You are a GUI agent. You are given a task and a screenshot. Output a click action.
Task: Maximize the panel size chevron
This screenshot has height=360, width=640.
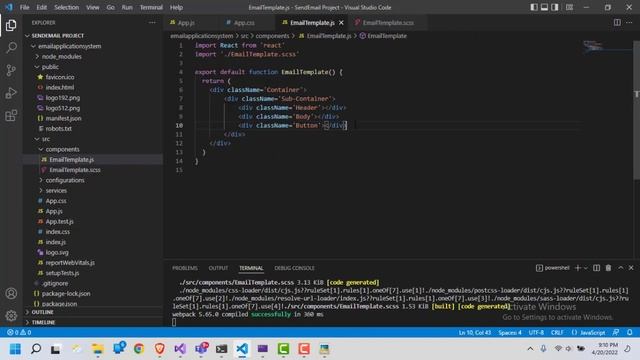620,268
